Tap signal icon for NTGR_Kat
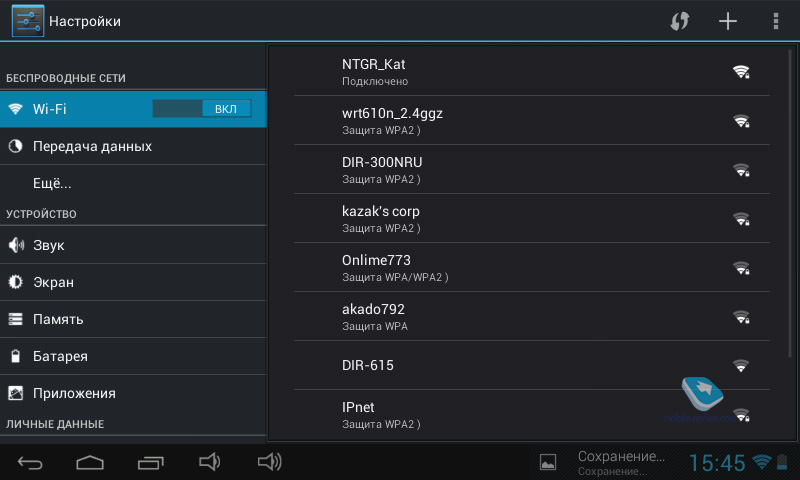 point(741,71)
